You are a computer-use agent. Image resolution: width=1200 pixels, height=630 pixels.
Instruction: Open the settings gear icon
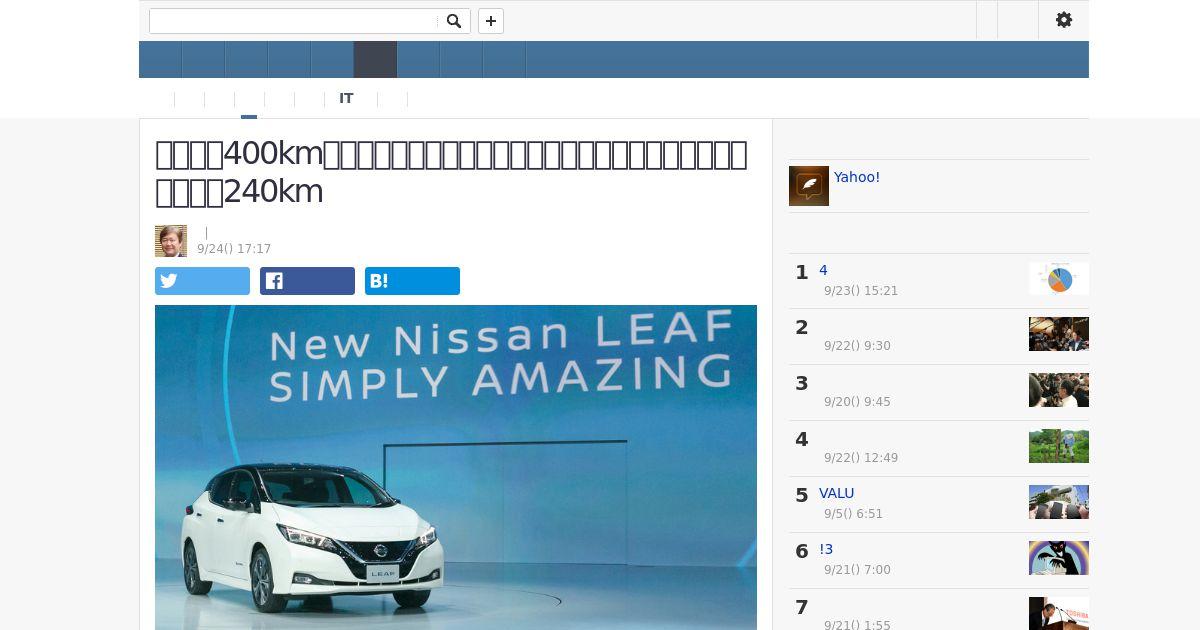[1064, 20]
